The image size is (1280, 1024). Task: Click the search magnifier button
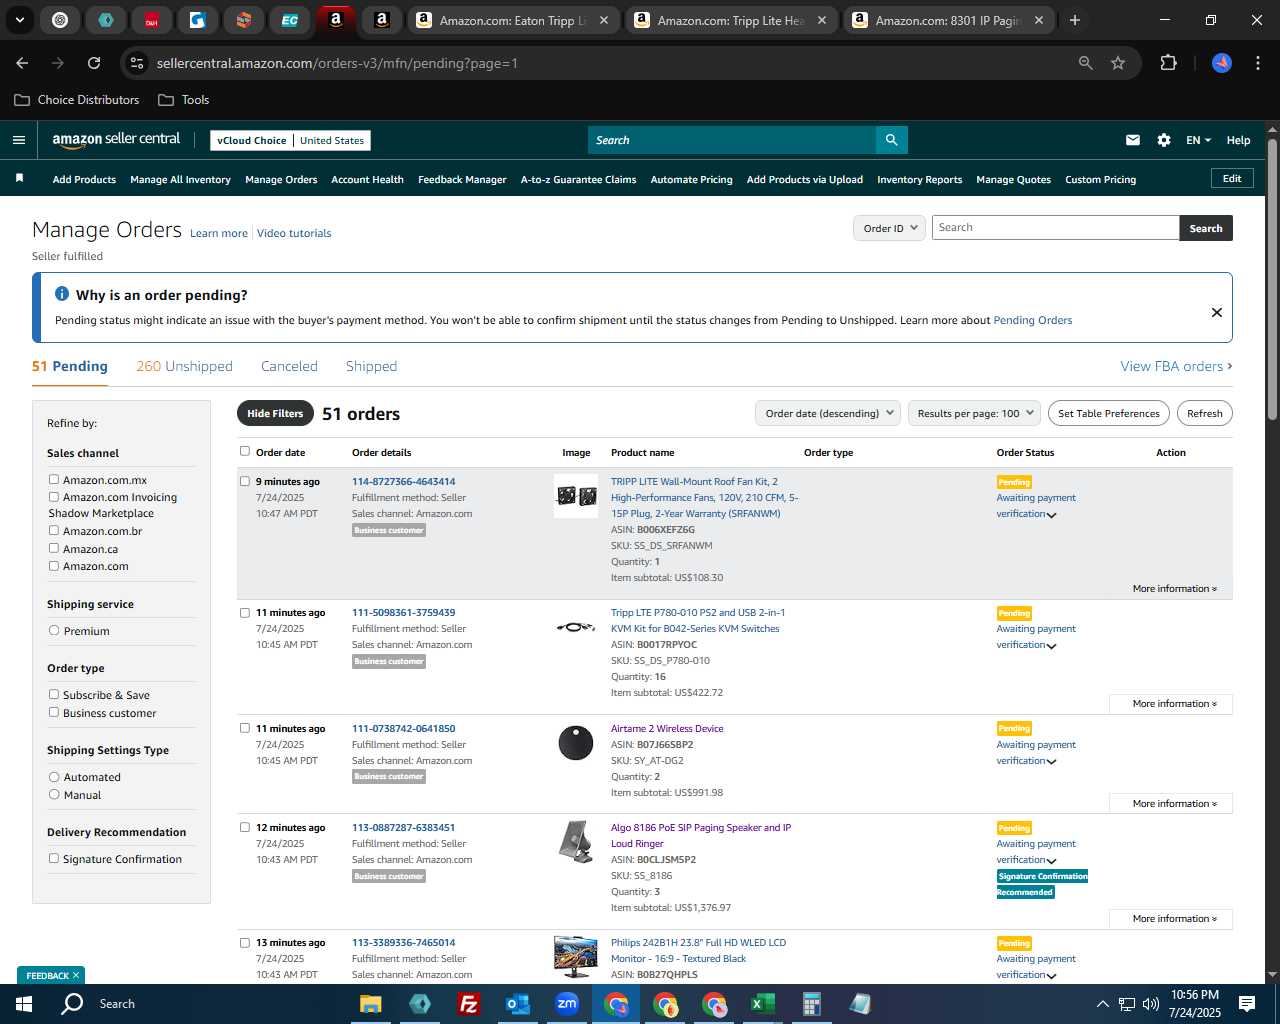[891, 140]
